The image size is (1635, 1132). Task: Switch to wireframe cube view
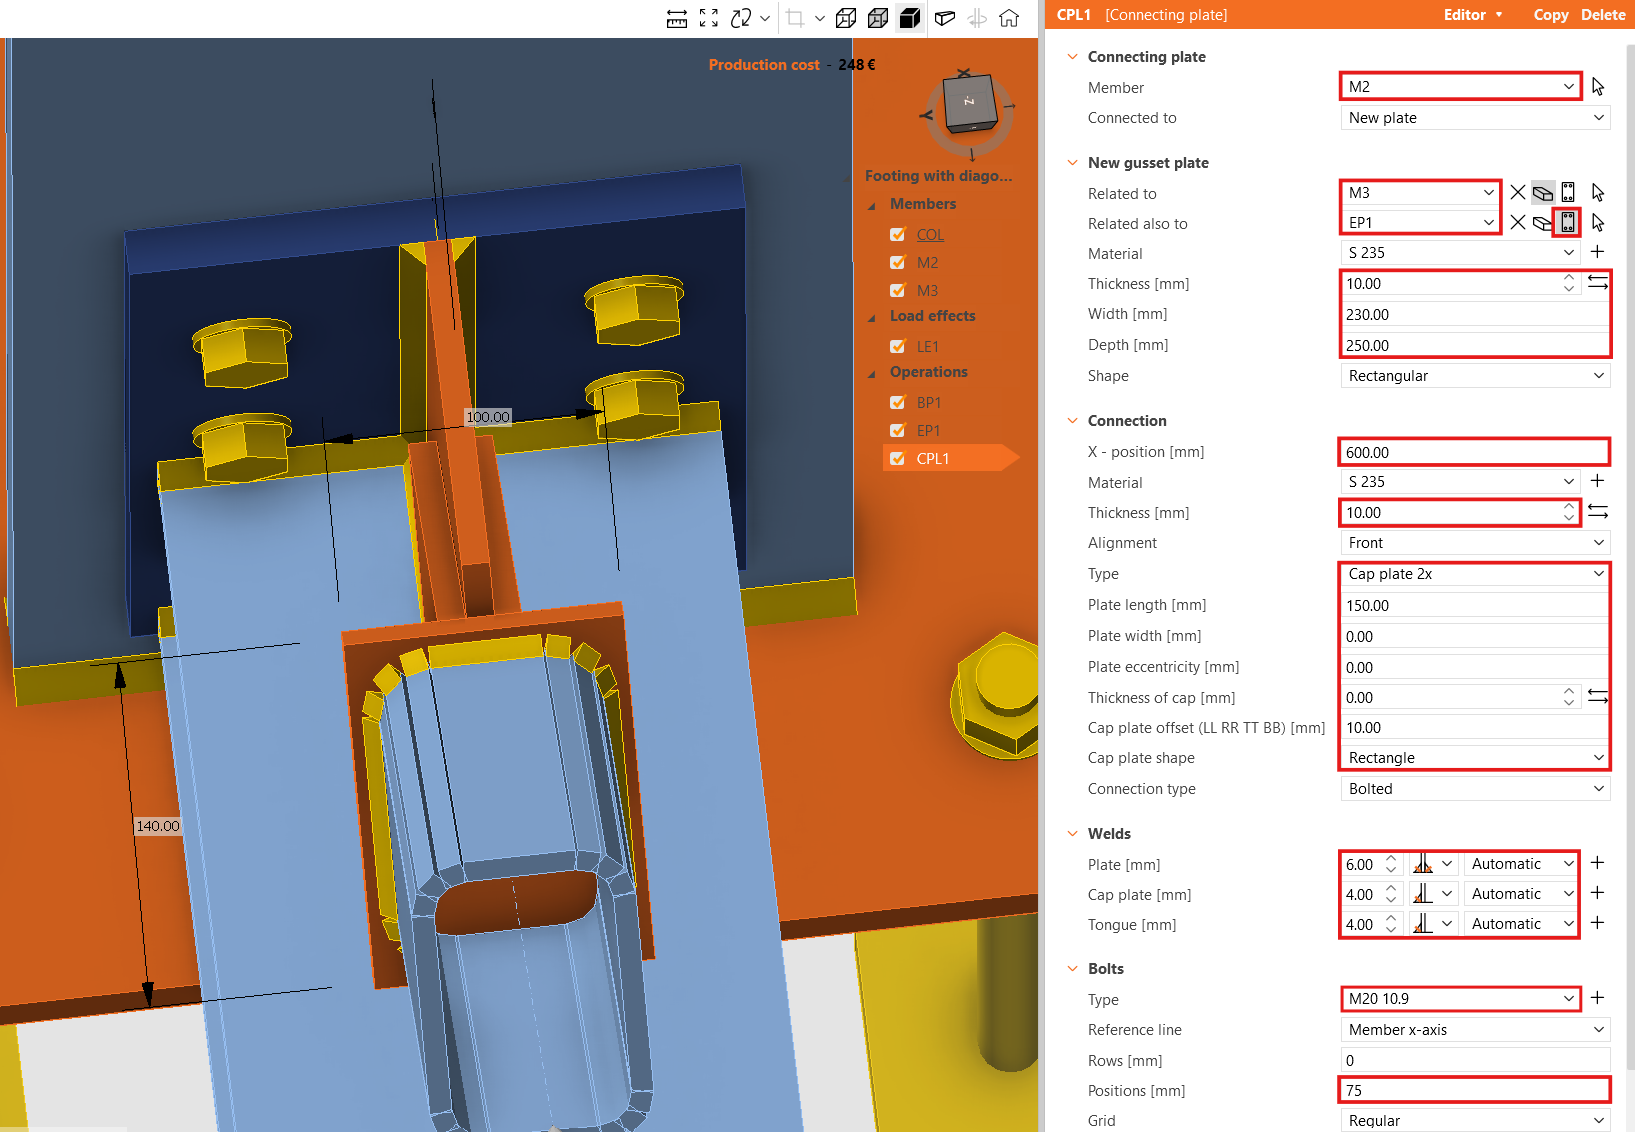click(846, 18)
